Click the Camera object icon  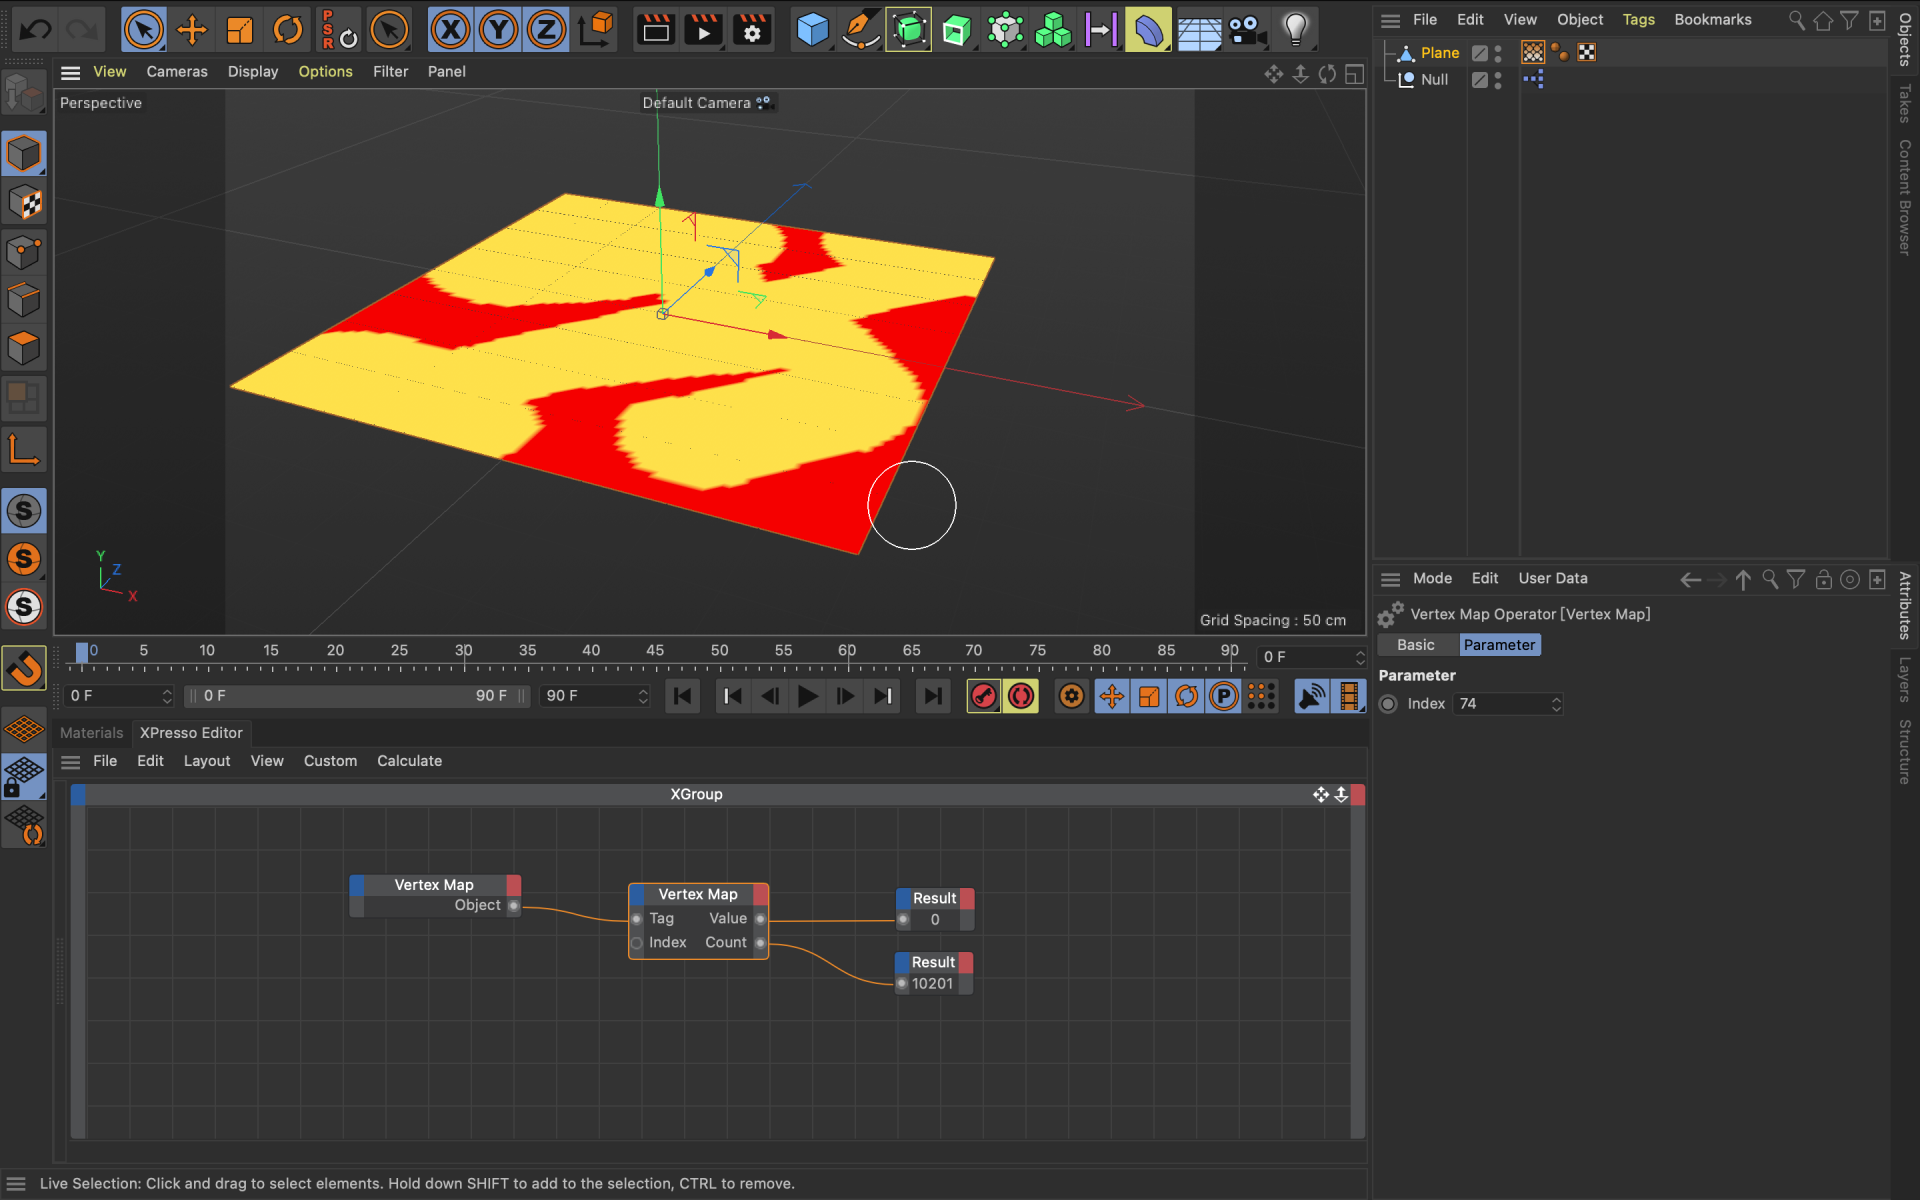[1246, 30]
